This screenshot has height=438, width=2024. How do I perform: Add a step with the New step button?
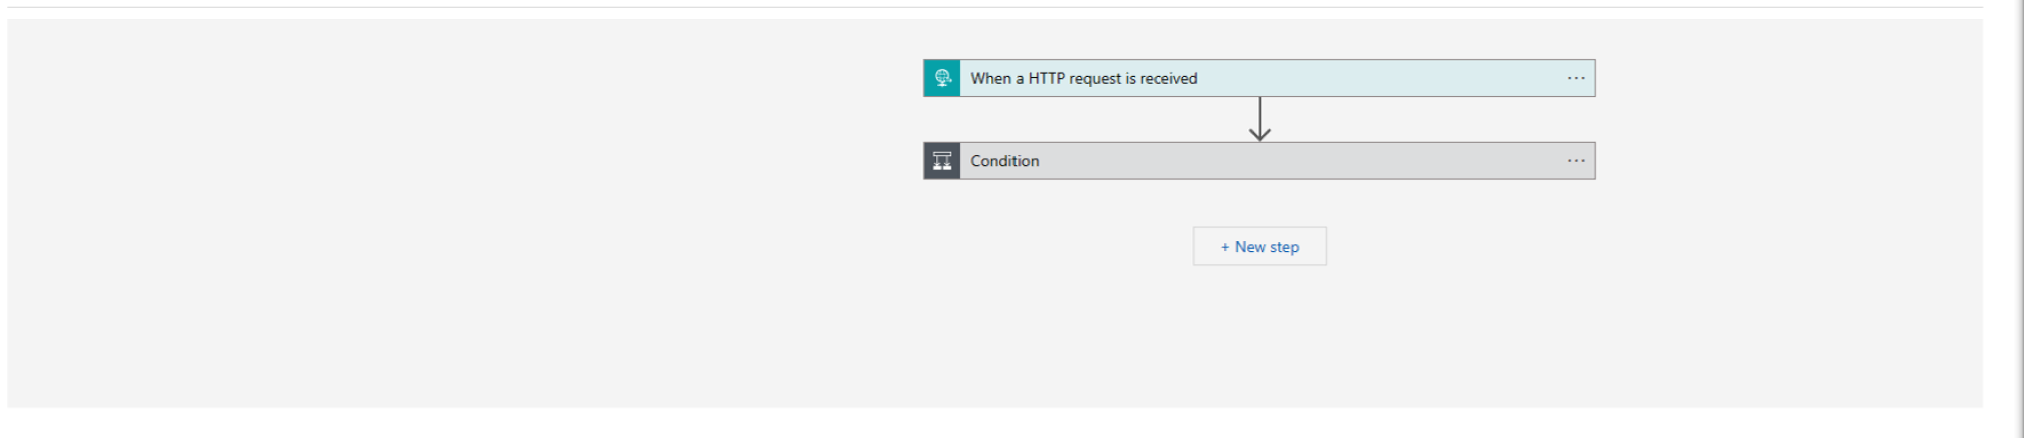coord(1260,246)
